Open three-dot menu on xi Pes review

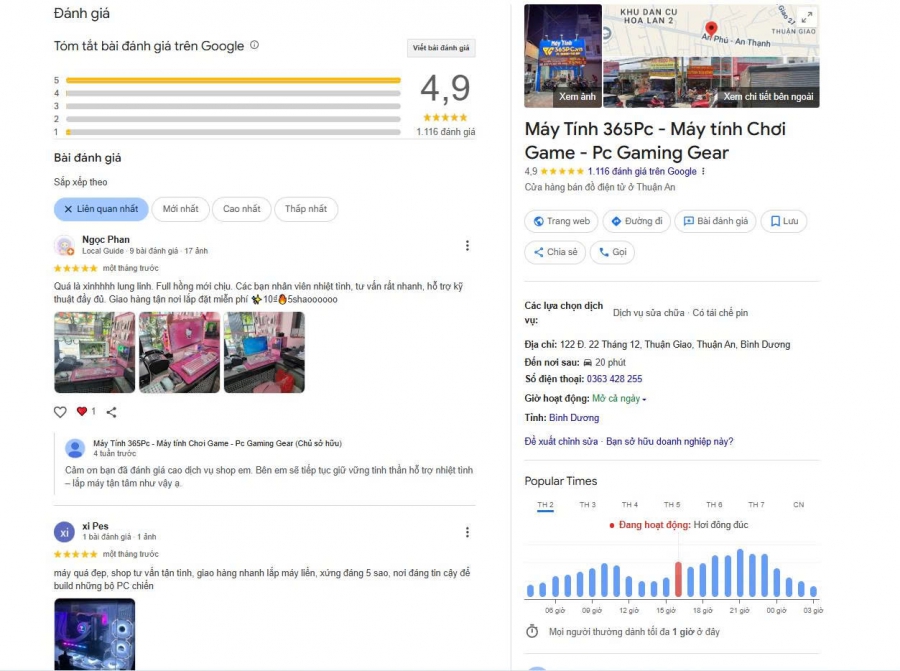point(467,532)
